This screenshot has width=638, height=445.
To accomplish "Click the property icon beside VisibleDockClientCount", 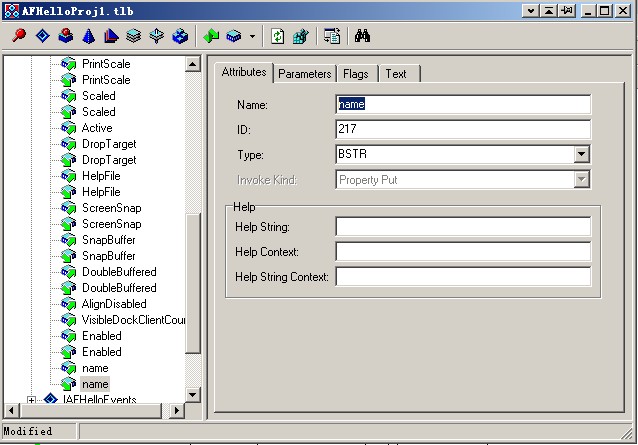I will point(68,320).
